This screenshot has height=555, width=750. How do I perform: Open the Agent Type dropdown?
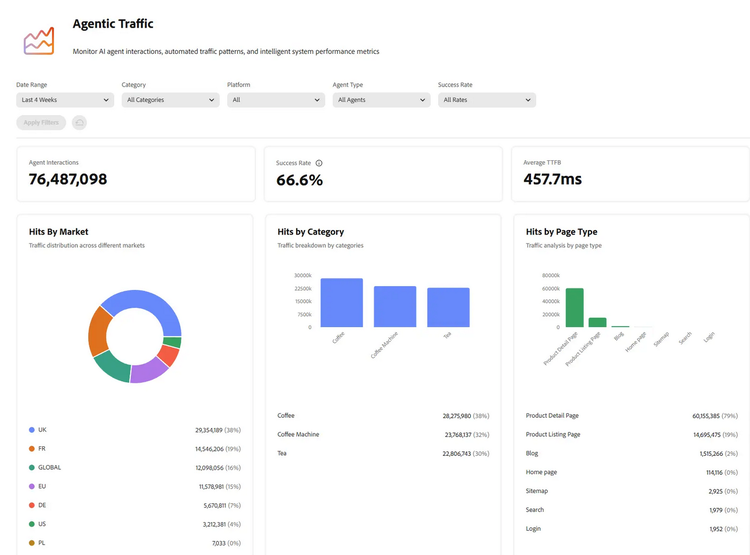[x=381, y=100]
